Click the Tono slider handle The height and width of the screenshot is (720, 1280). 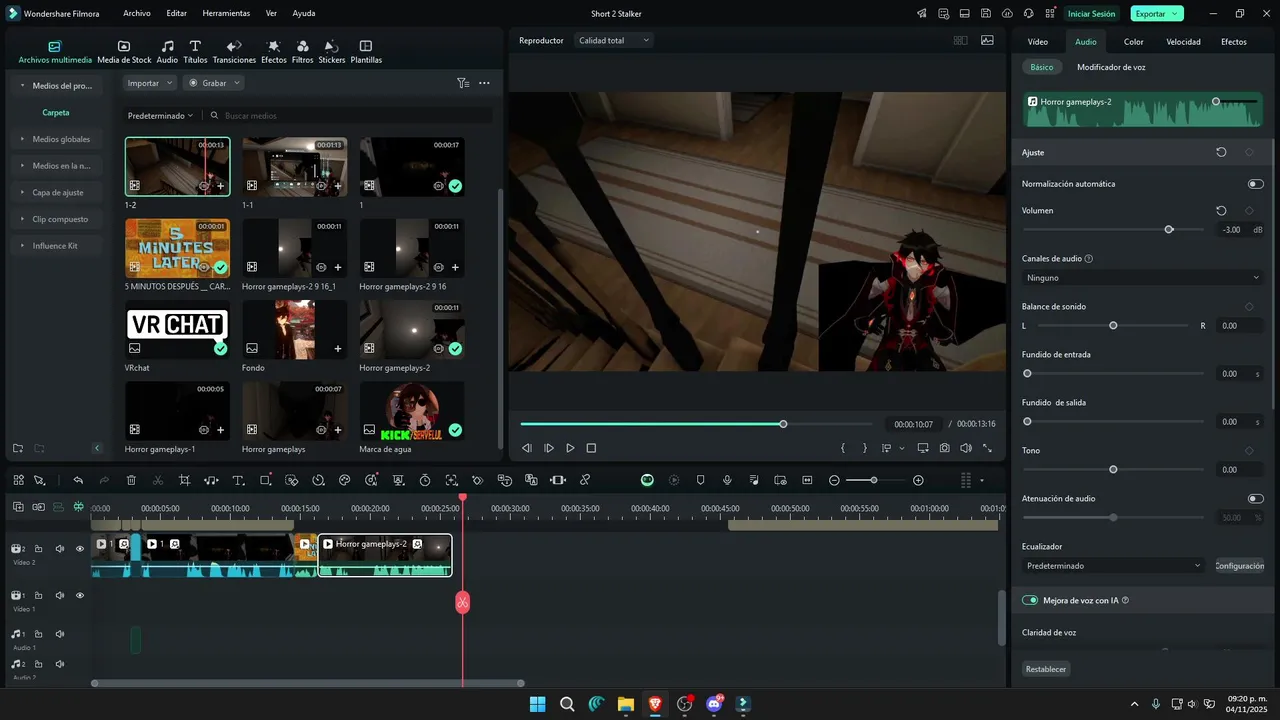[x=1113, y=470]
